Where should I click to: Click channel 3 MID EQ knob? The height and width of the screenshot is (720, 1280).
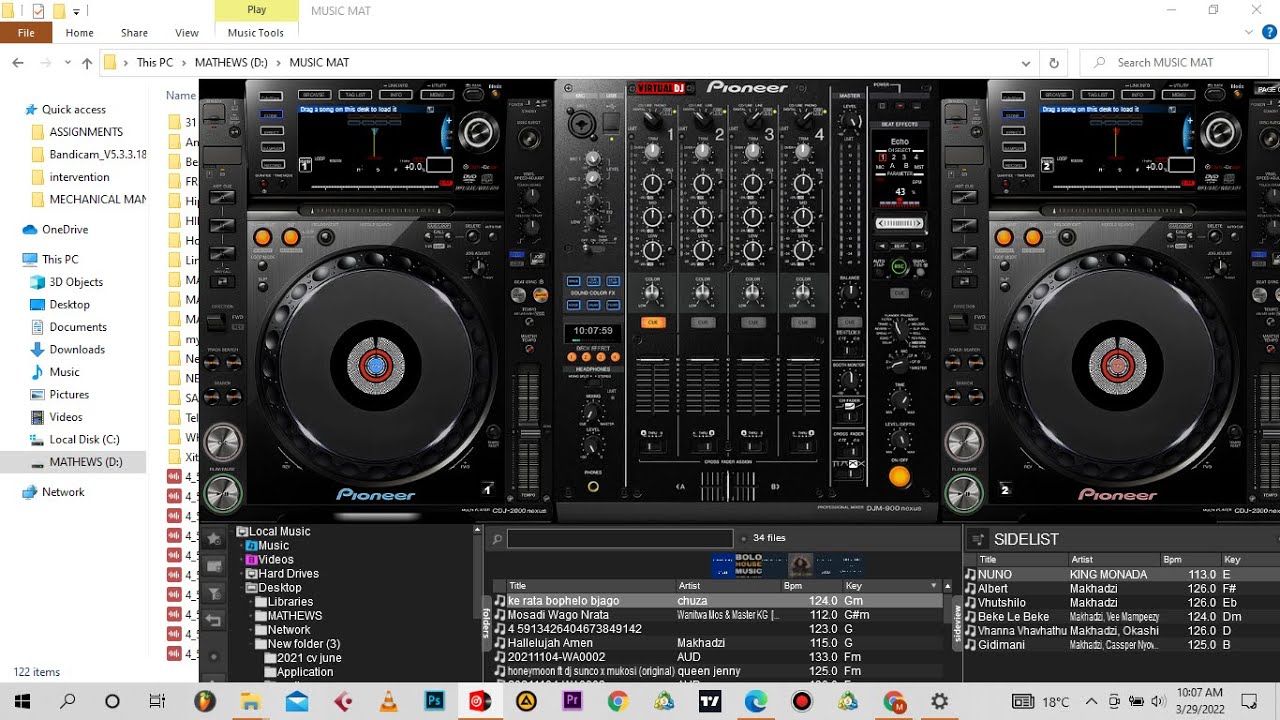(753, 216)
